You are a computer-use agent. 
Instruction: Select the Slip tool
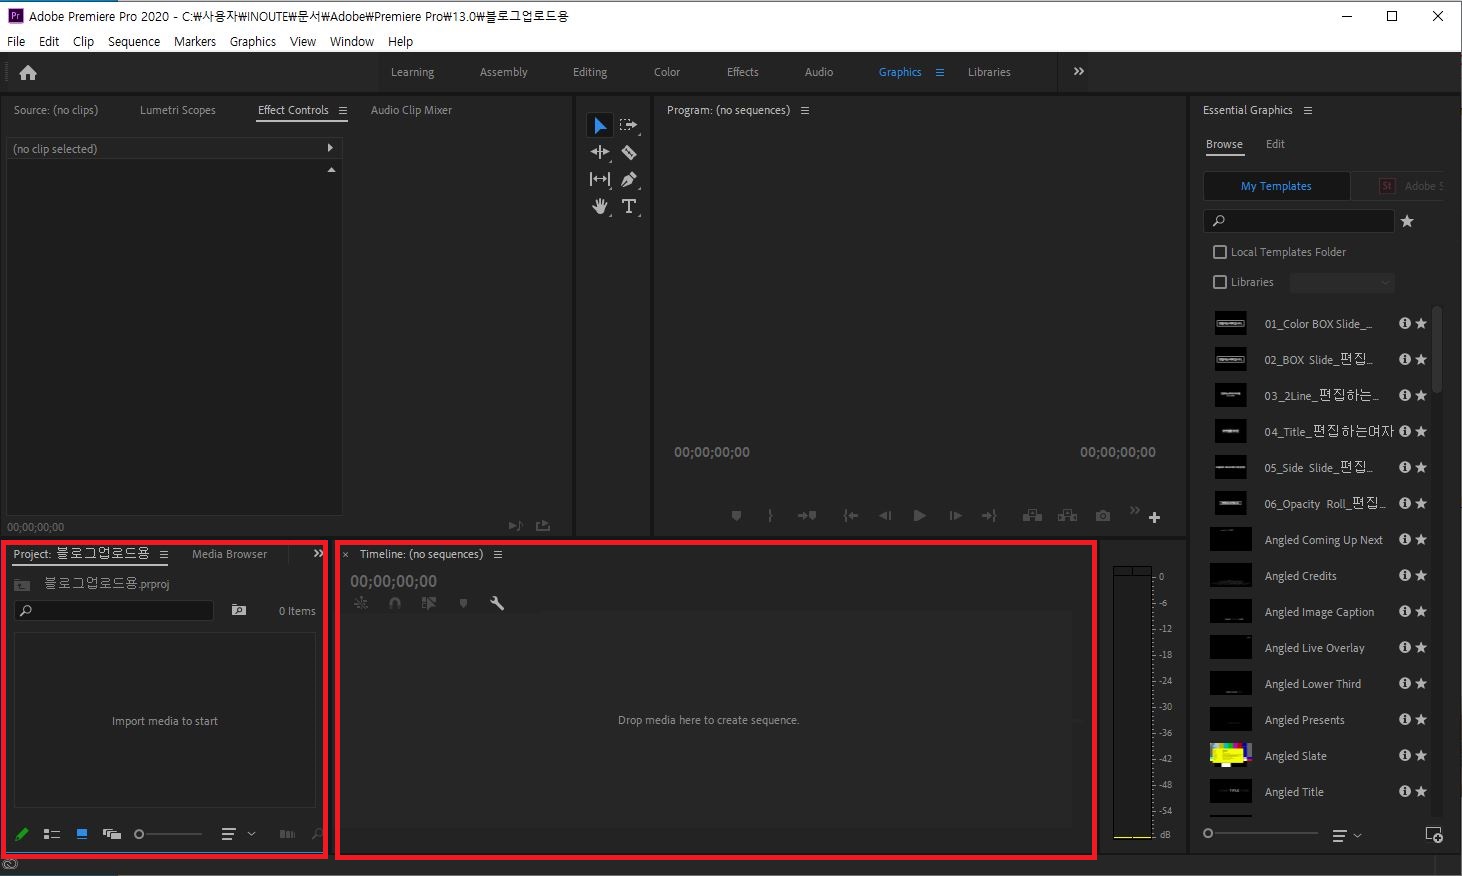coord(599,179)
